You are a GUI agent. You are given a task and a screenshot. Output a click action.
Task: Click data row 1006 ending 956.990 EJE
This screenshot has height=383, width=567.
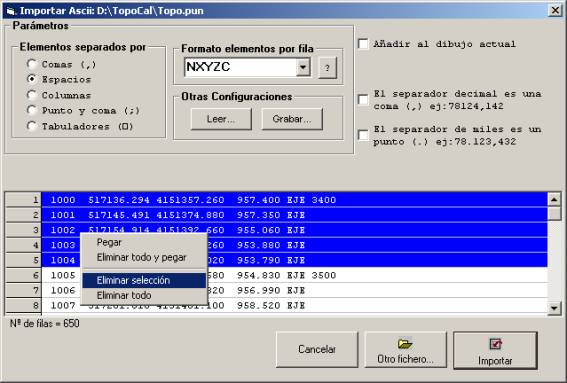pyautogui.click(x=295, y=290)
